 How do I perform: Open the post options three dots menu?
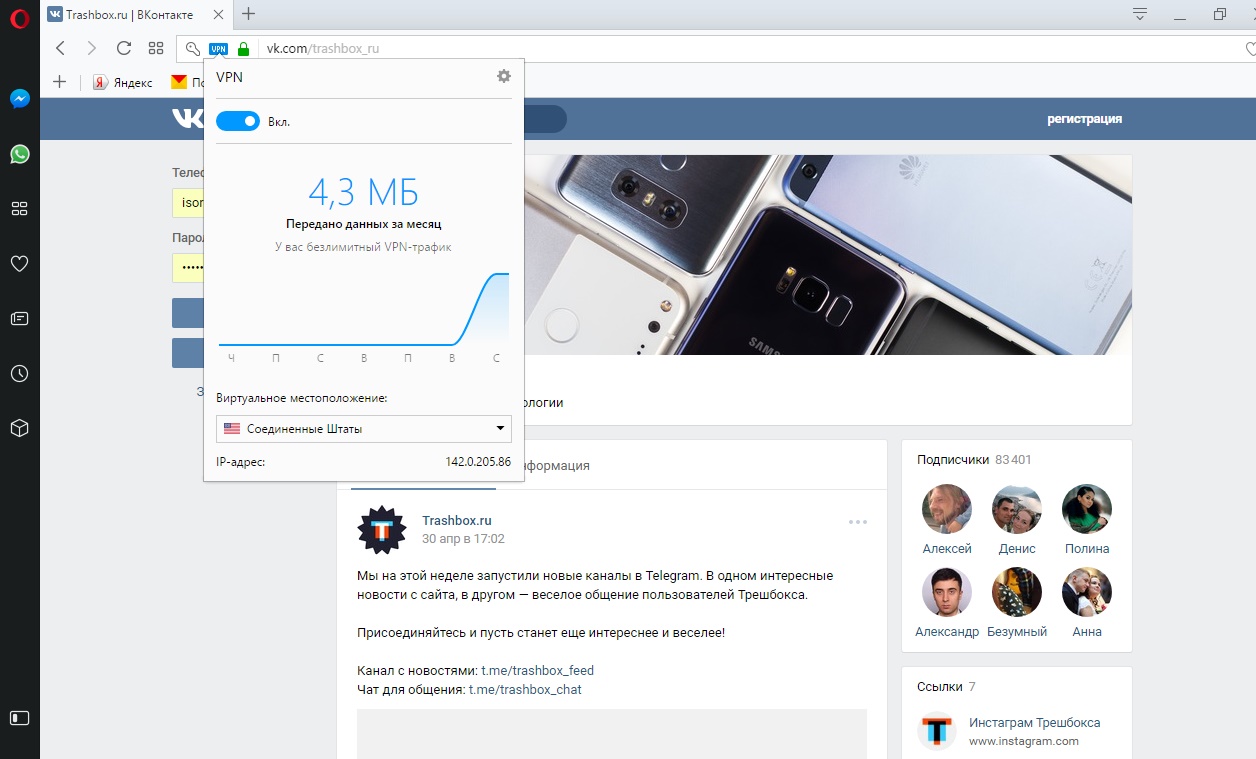(858, 522)
